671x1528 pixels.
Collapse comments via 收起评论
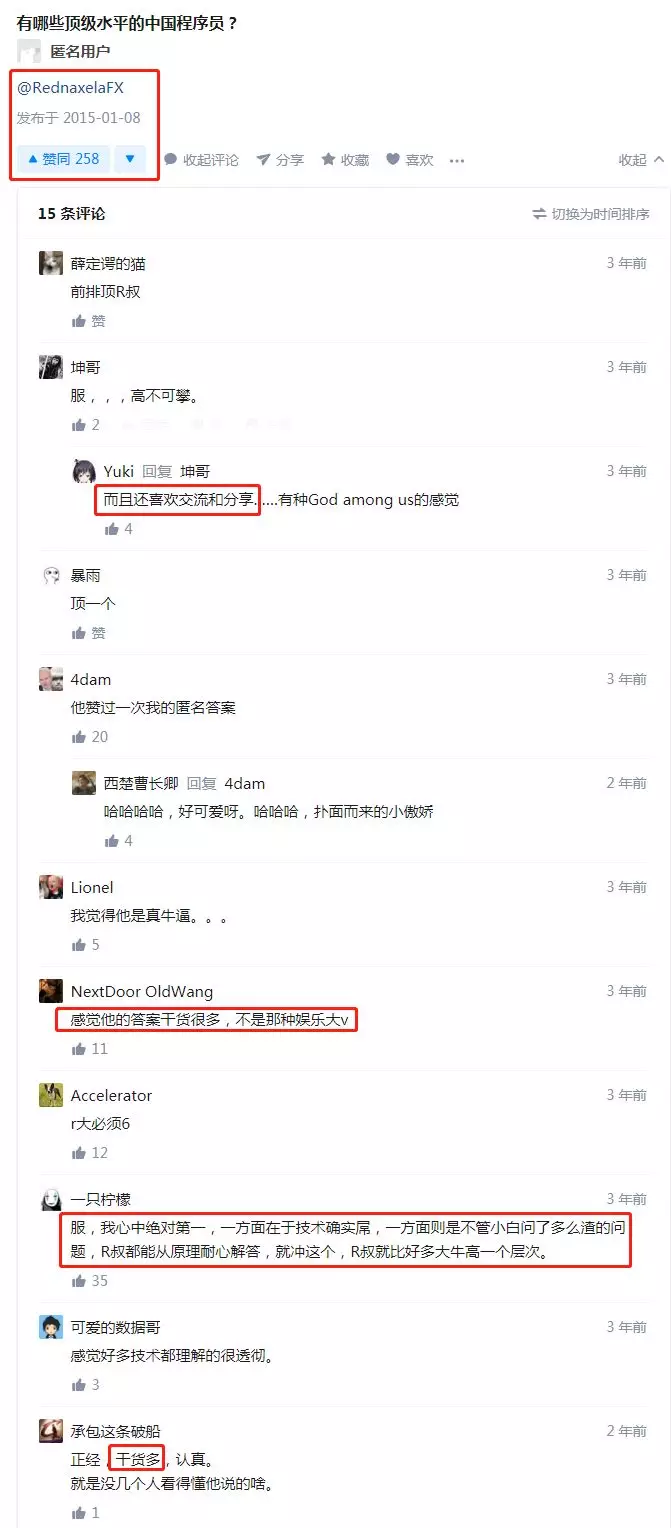click(201, 160)
